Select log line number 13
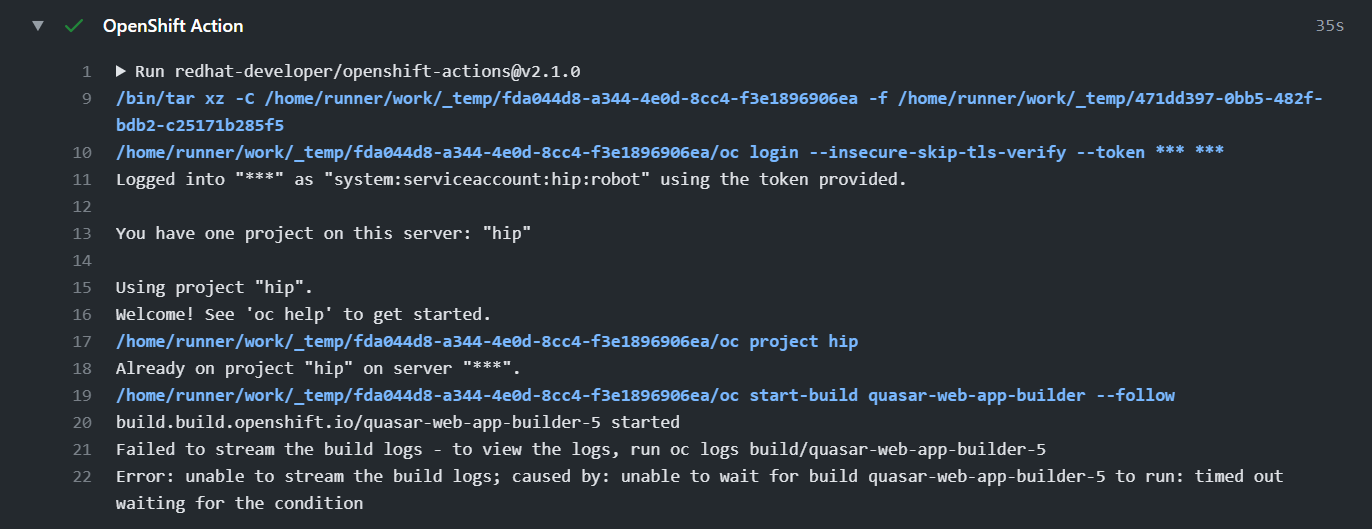The image size is (1372, 529). pos(82,234)
